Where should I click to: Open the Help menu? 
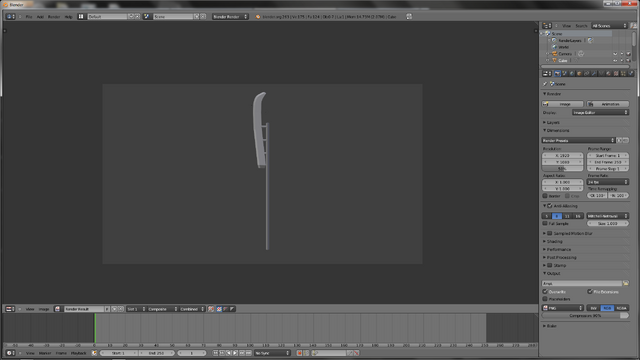click(x=69, y=17)
